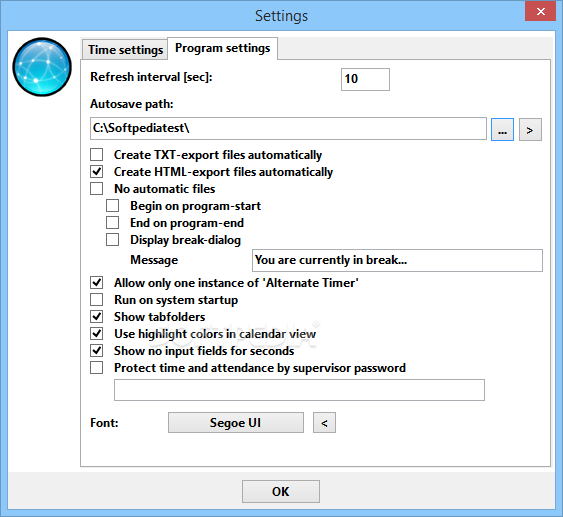Toggle Display break-dialog checkbox
The height and width of the screenshot is (517, 563).
112,240
